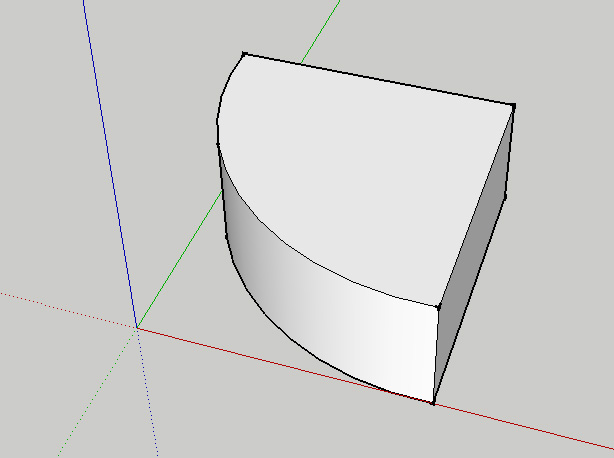This screenshot has width=614, height=458.
Task: Click the axes origin point
Action: [137, 327]
